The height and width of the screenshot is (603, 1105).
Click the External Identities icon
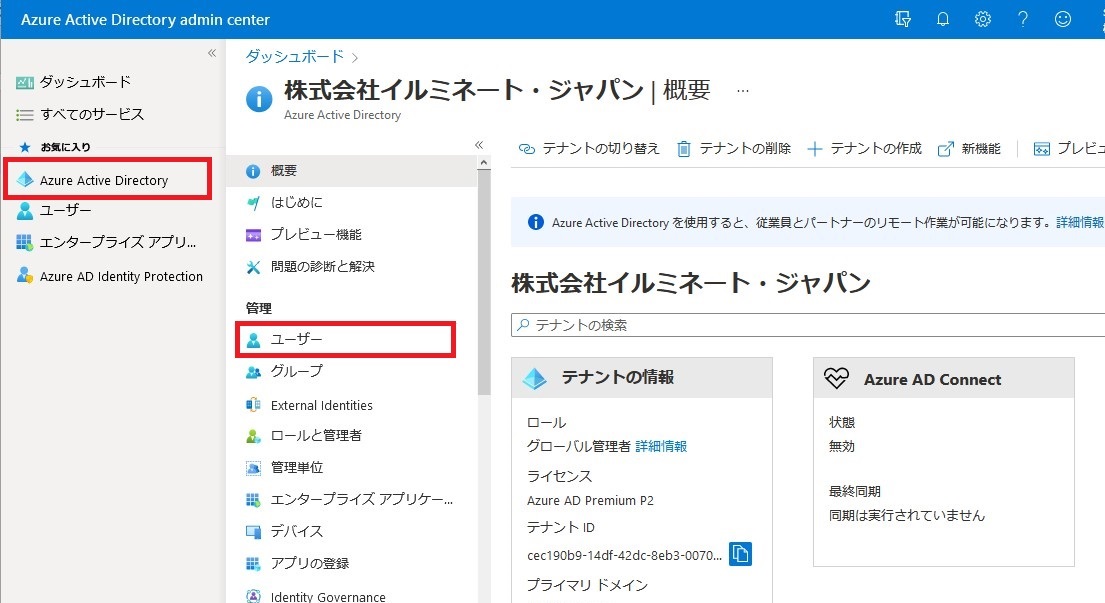pos(253,405)
